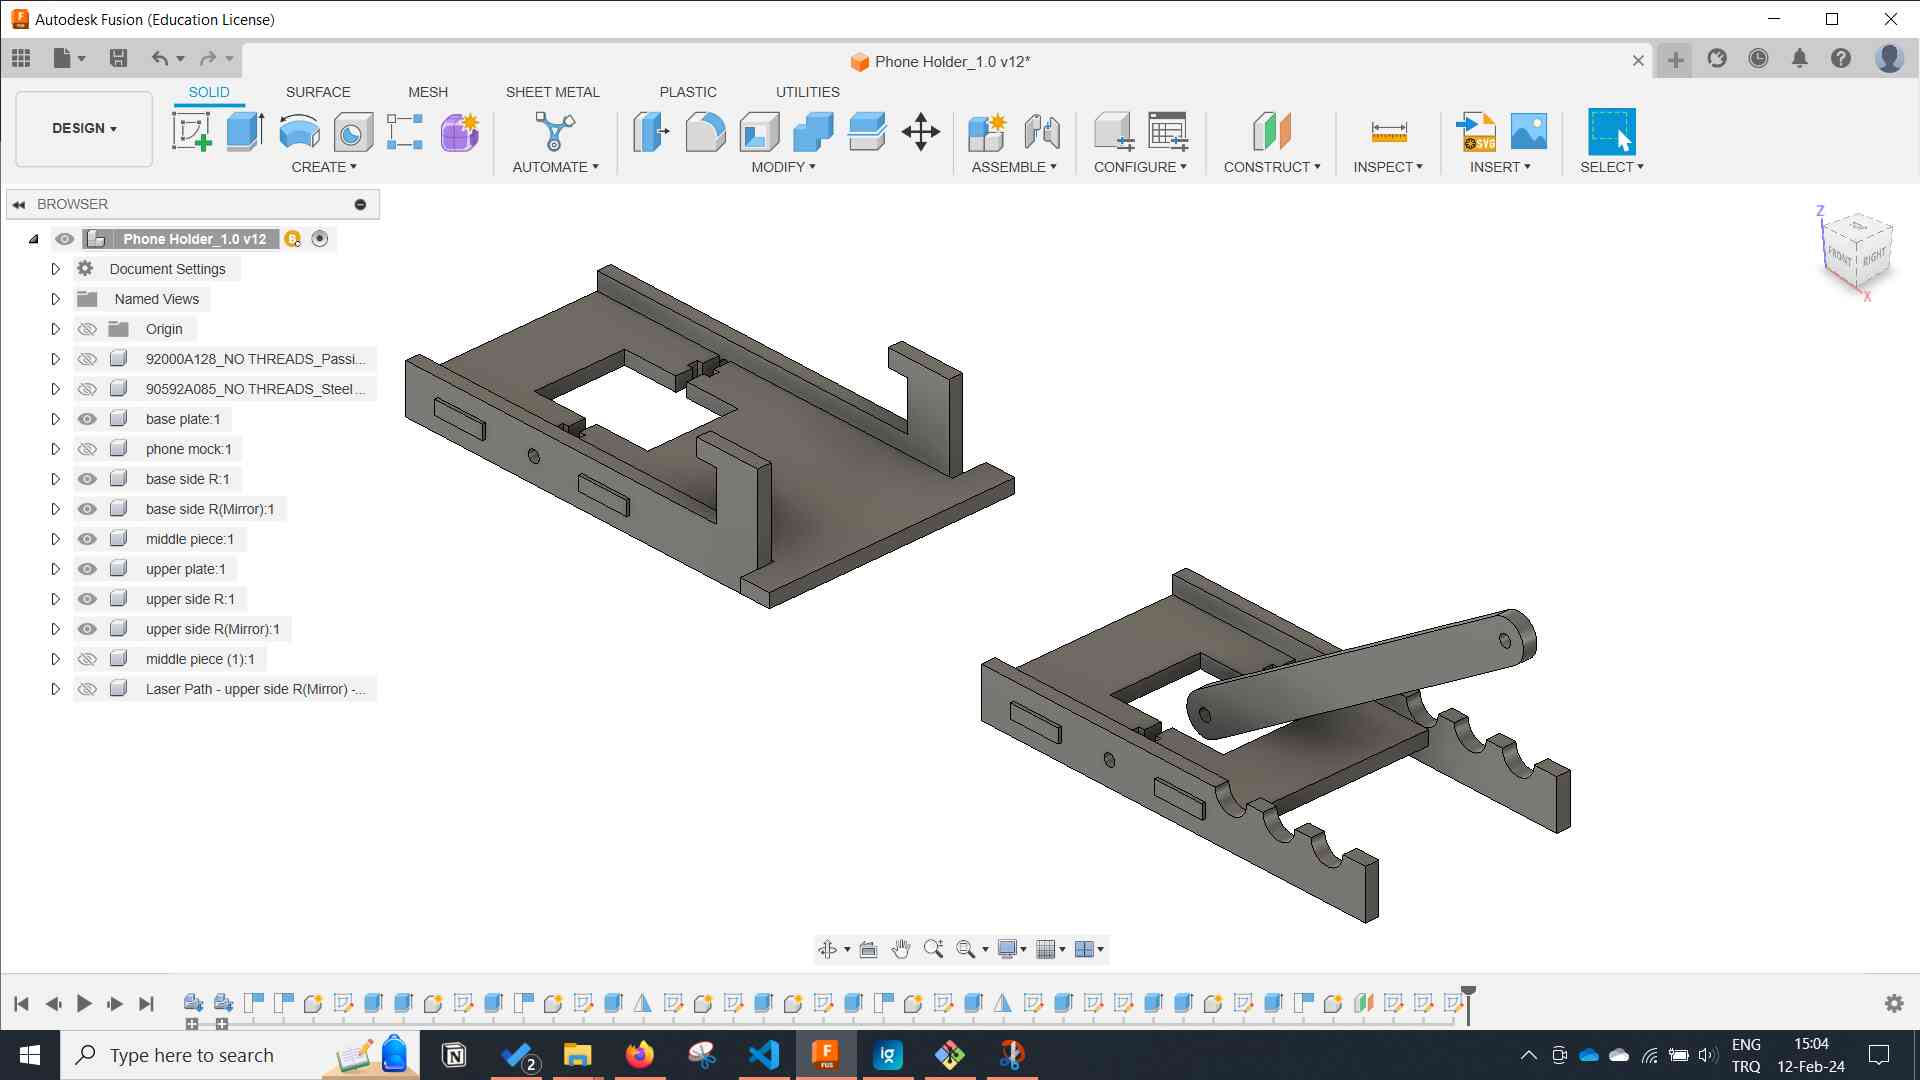This screenshot has height=1080, width=1920.
Task: Collapse the Phone Holder_1.0 v12 root node
Action: pos(33,239)
